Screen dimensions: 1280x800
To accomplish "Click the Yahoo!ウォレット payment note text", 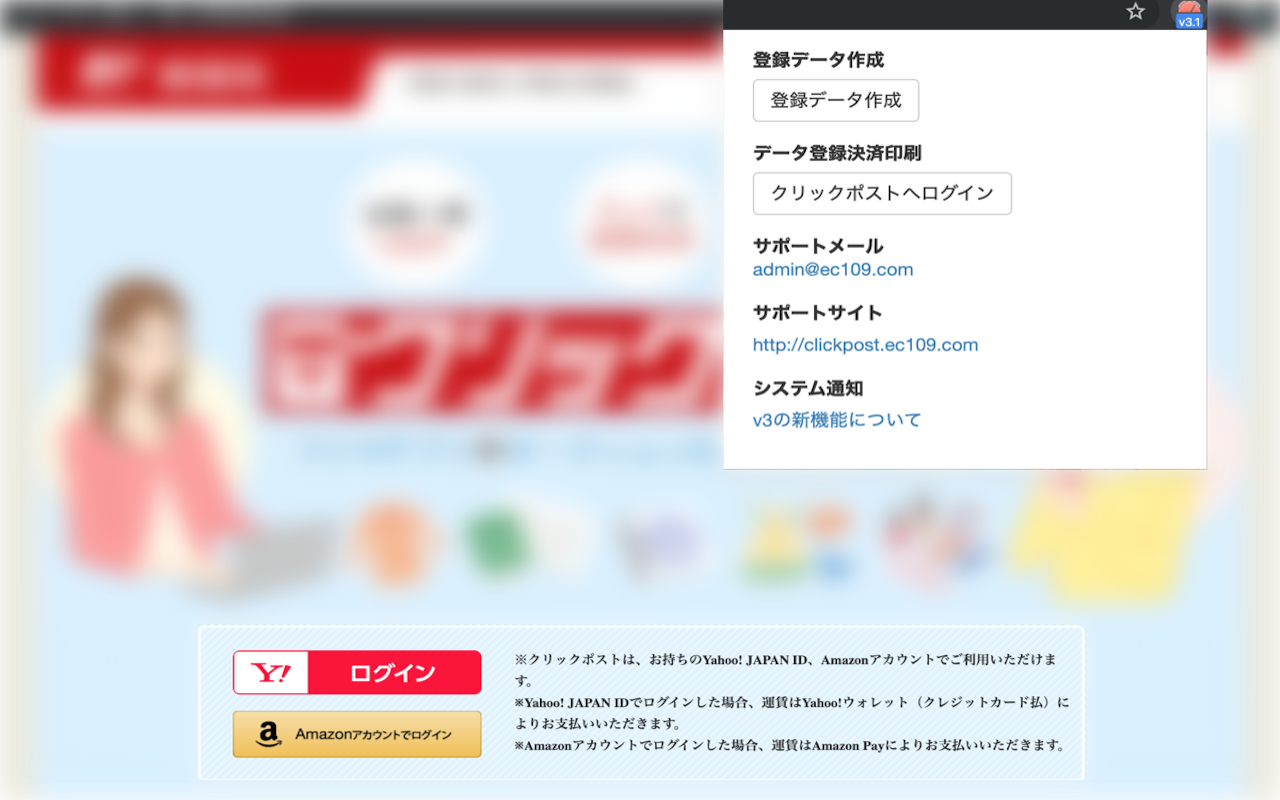I will (x=792, y=712).
